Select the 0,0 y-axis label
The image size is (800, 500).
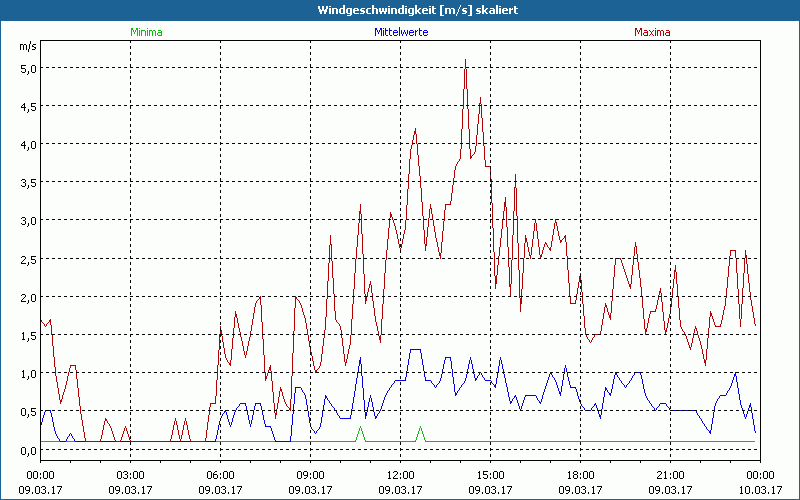(x=26, y=450)
